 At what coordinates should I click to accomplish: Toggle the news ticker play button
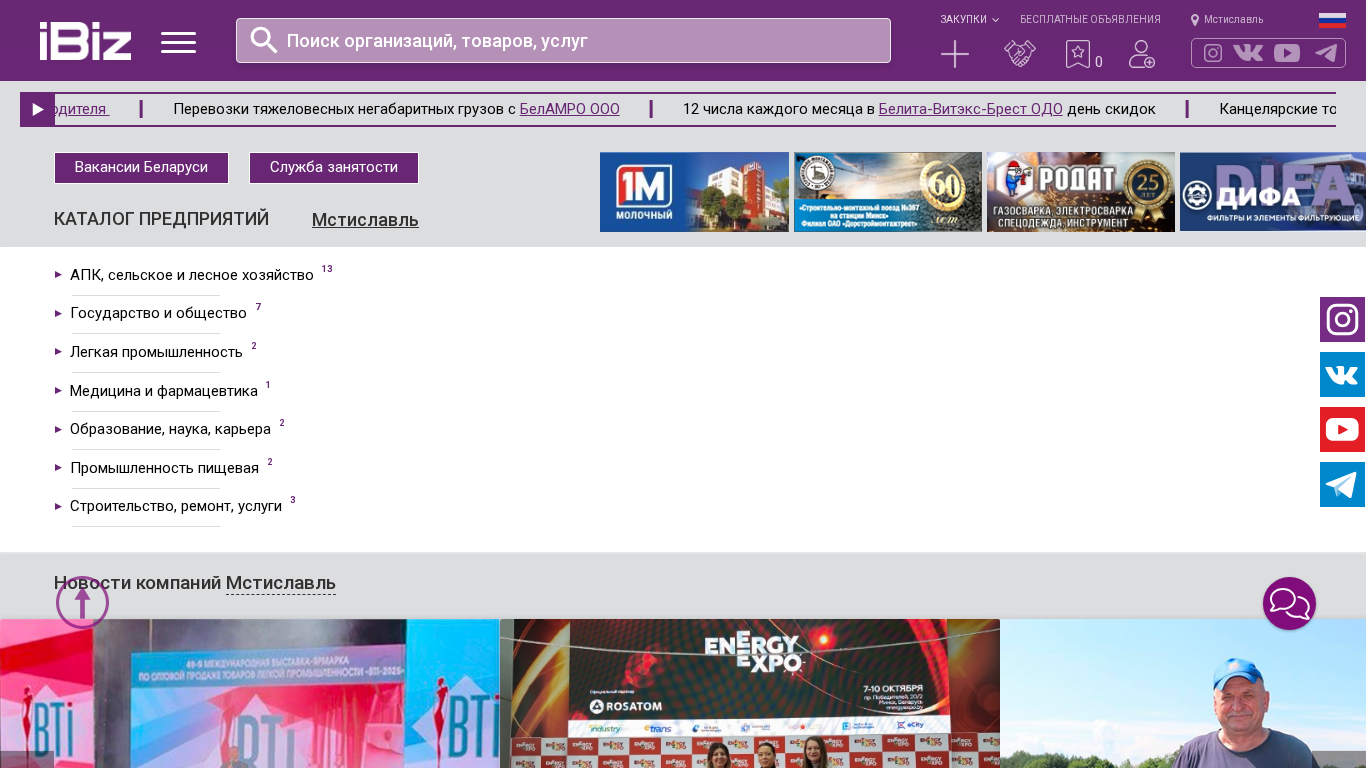point(37,110)
